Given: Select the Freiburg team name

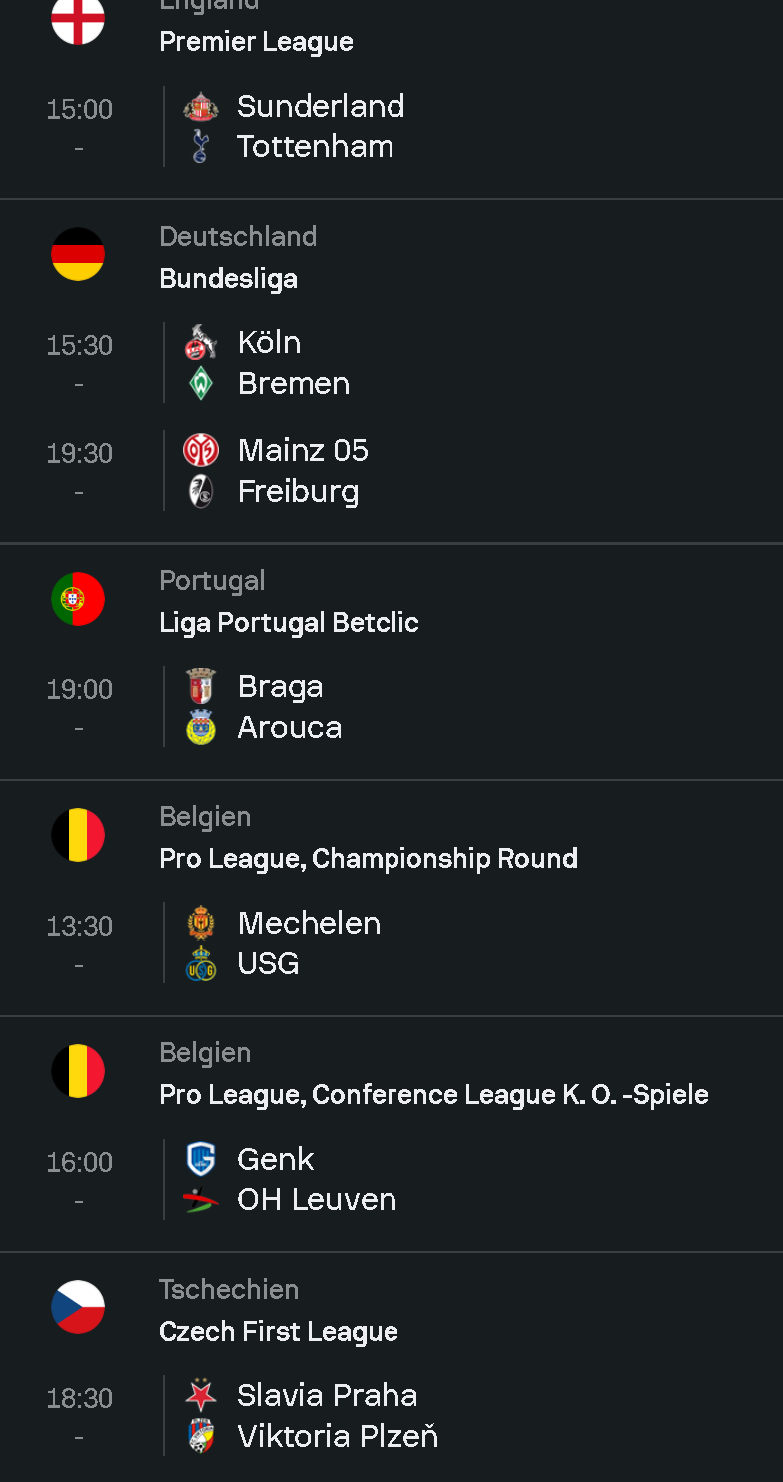Looking at the screenshot, I should 298,492.
